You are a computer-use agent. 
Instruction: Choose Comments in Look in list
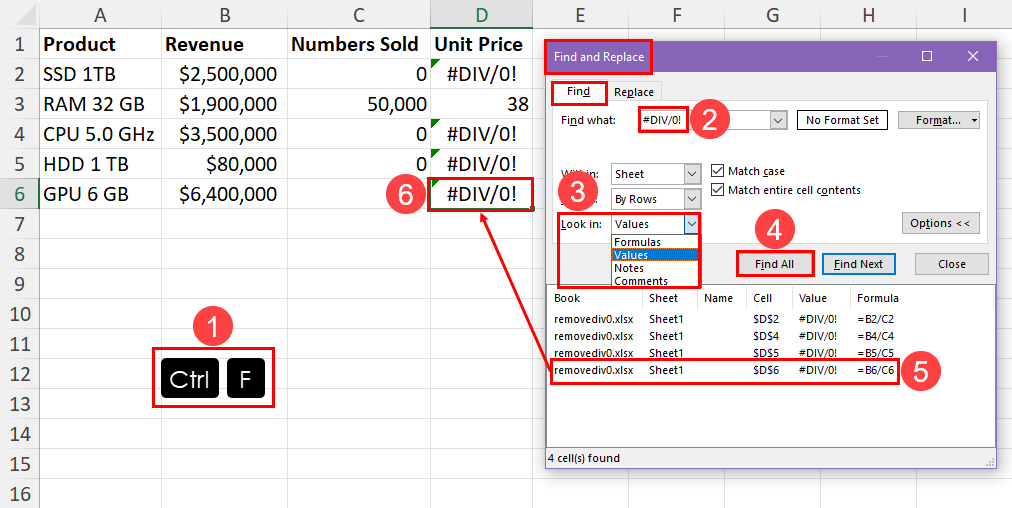tap(654, 281)
